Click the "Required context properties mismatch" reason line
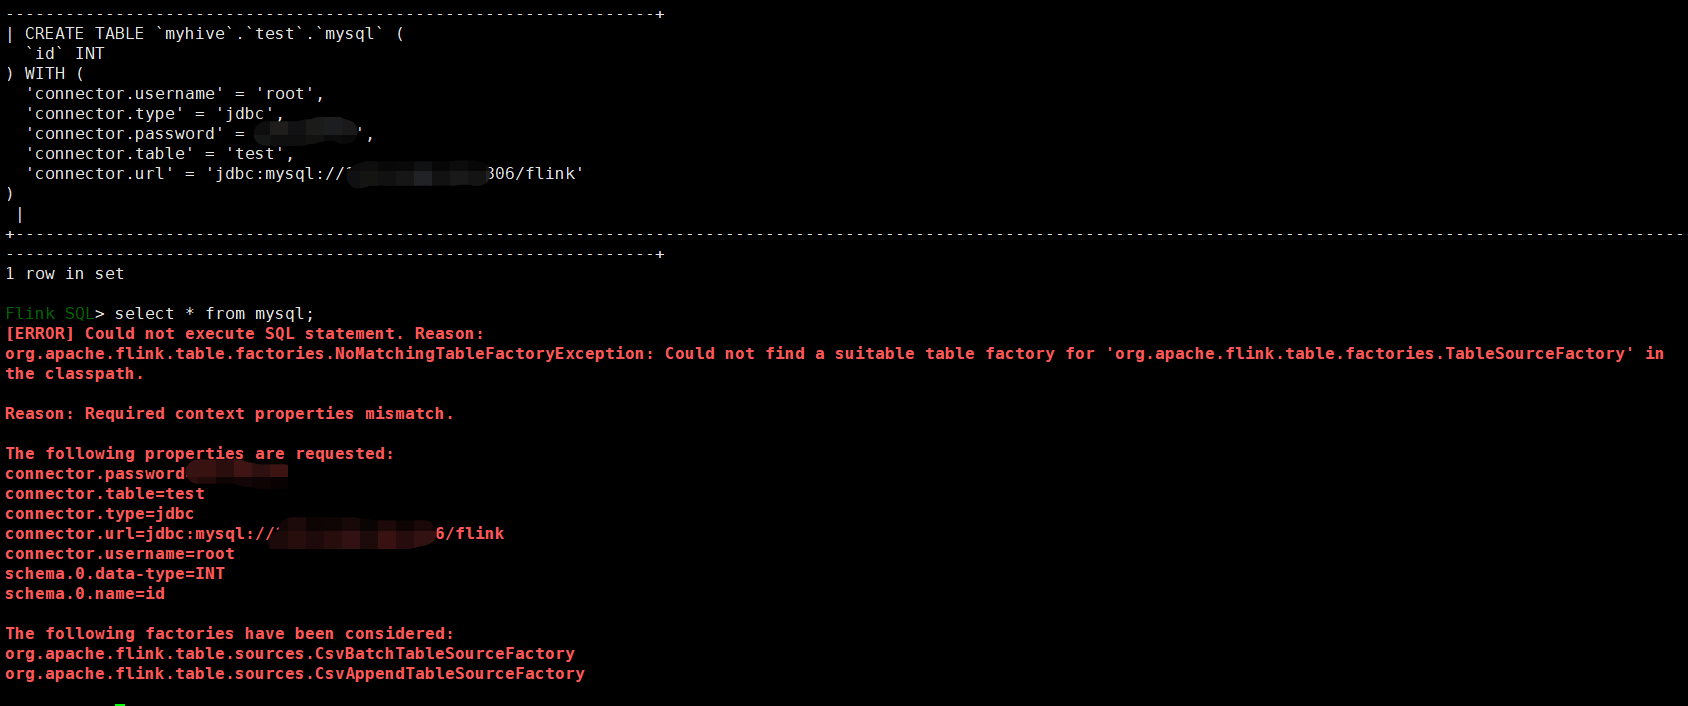The height and width of the screenshot is (706, 1688). click(x=229, y=414)
